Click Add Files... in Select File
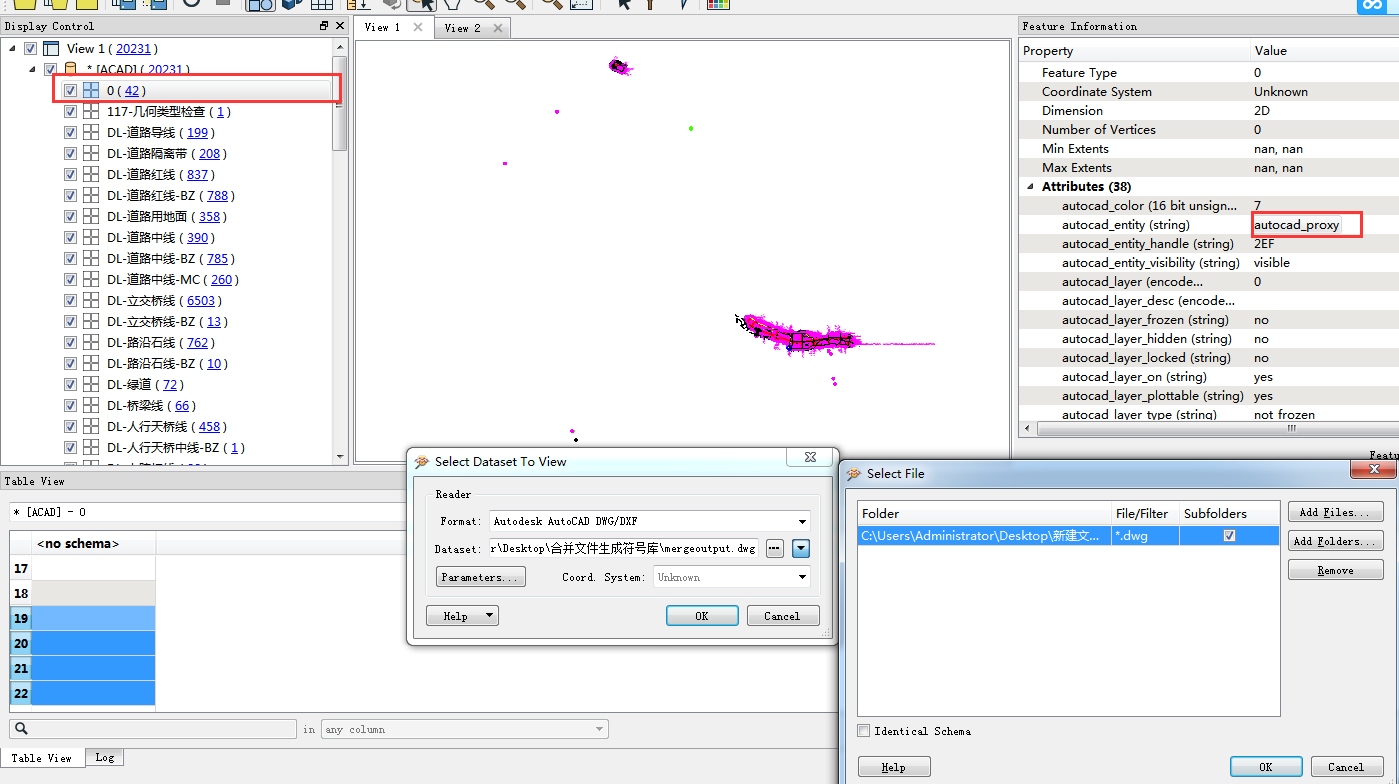 tap(1336, 512)
